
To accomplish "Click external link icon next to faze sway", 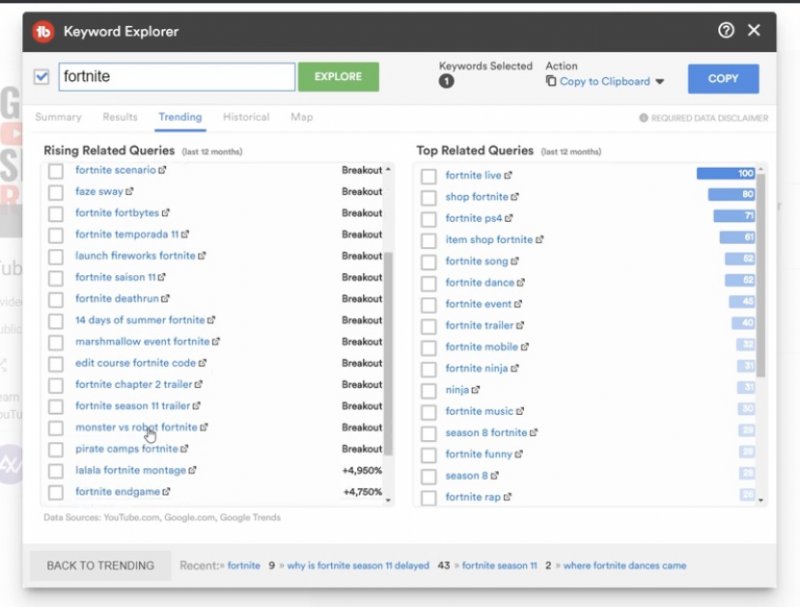I will (130, 191).
